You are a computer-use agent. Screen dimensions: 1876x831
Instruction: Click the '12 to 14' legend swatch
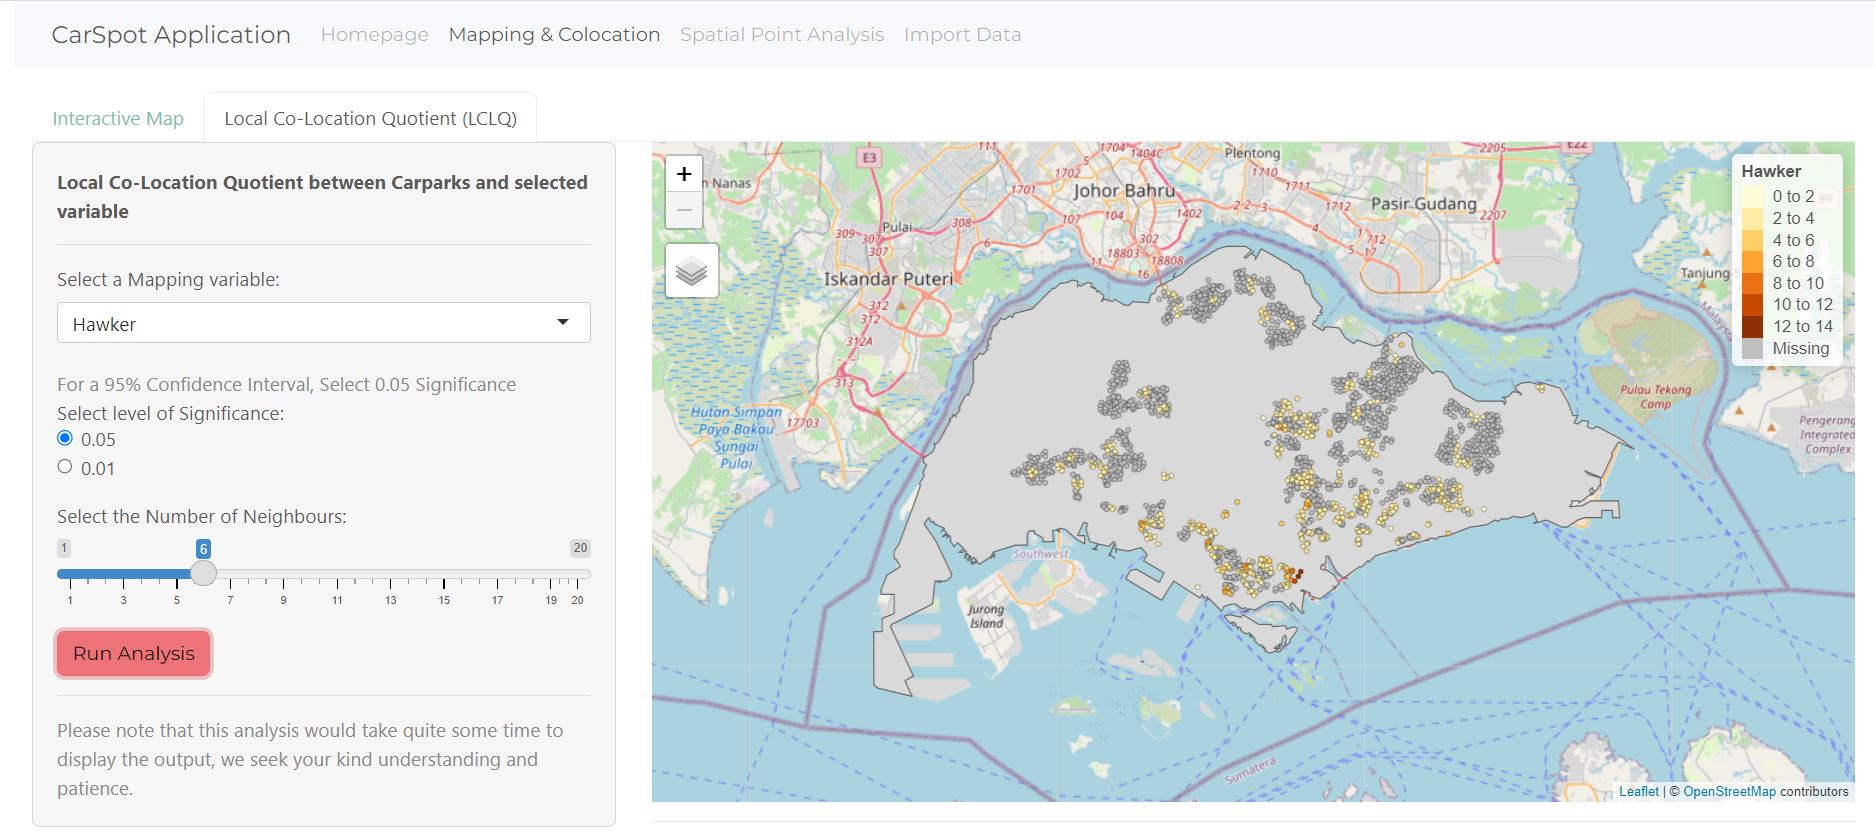click(x=1752, y=327)
